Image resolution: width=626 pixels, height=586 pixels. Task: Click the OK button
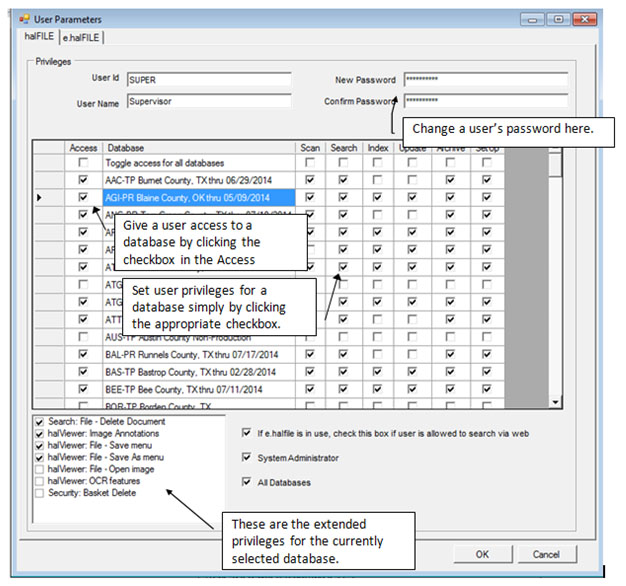coord(481,554)
